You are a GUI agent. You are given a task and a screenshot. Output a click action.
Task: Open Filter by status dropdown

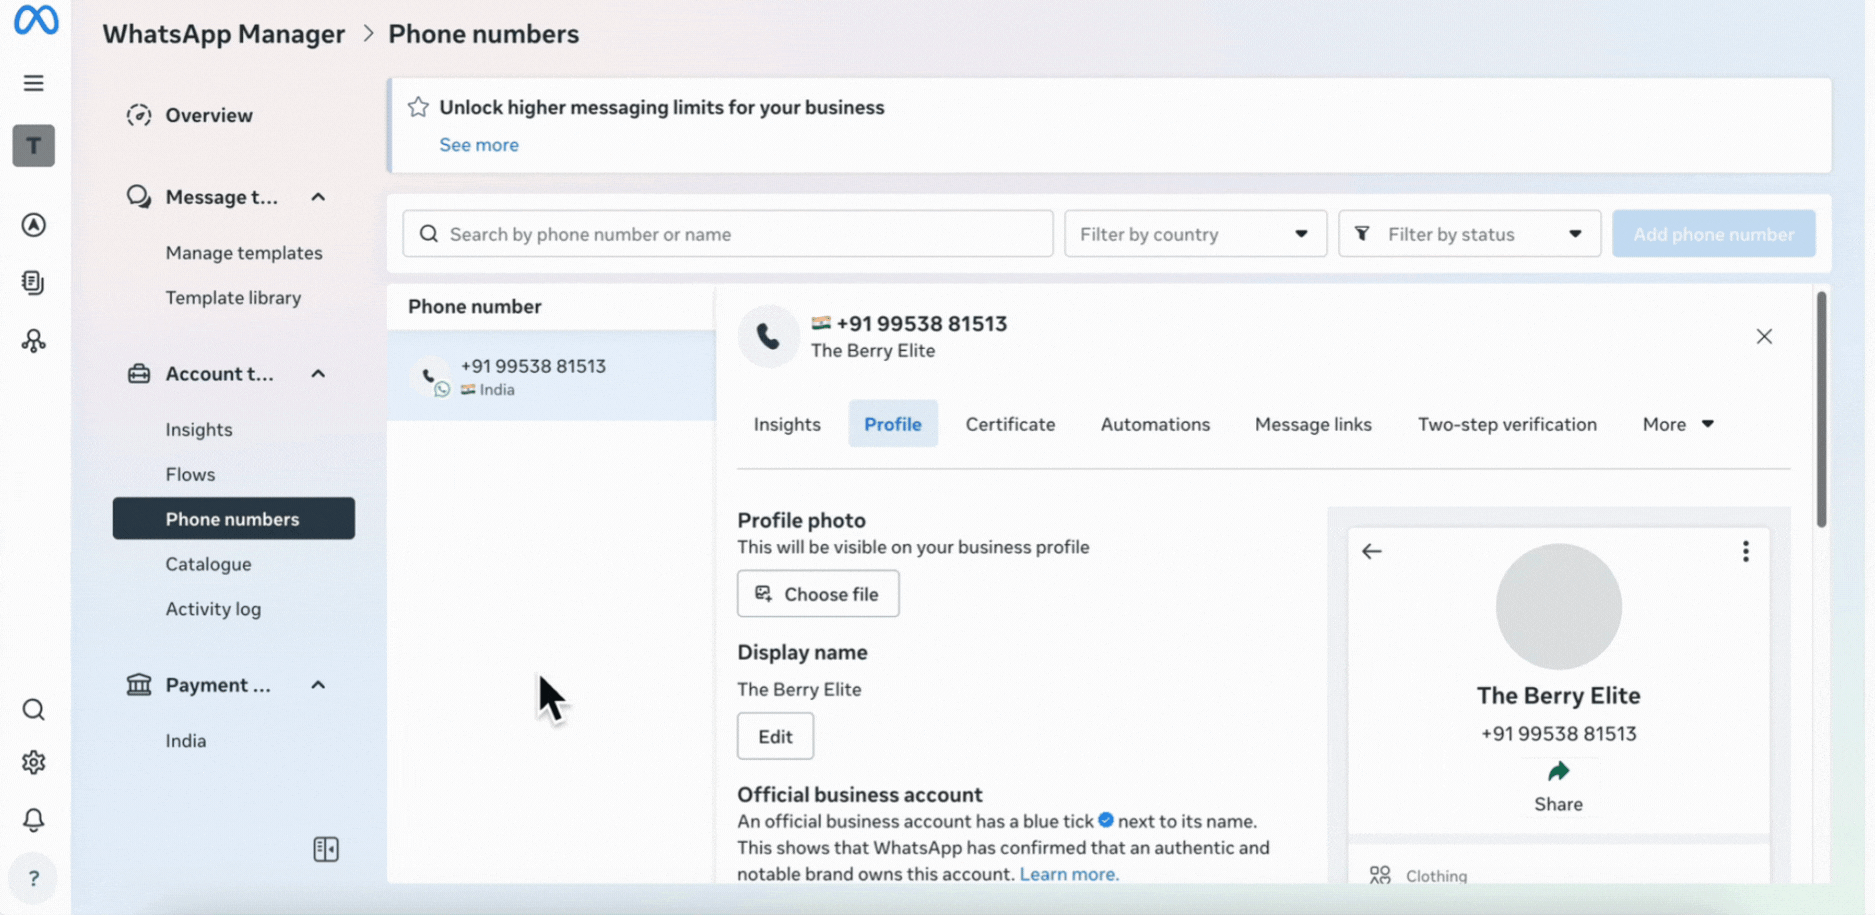click(x=1470, y=234)
